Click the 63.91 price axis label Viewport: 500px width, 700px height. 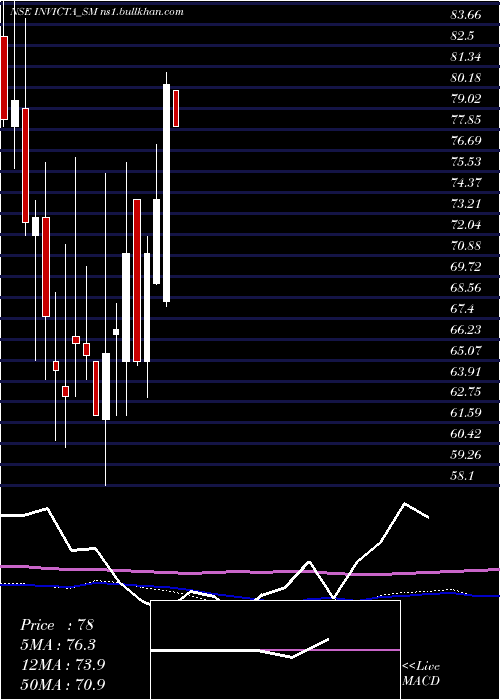tap(466, 371)
